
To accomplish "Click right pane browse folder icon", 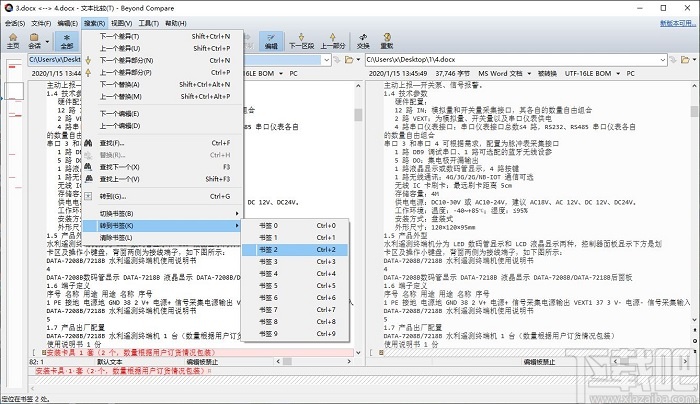I will (685, 60).
